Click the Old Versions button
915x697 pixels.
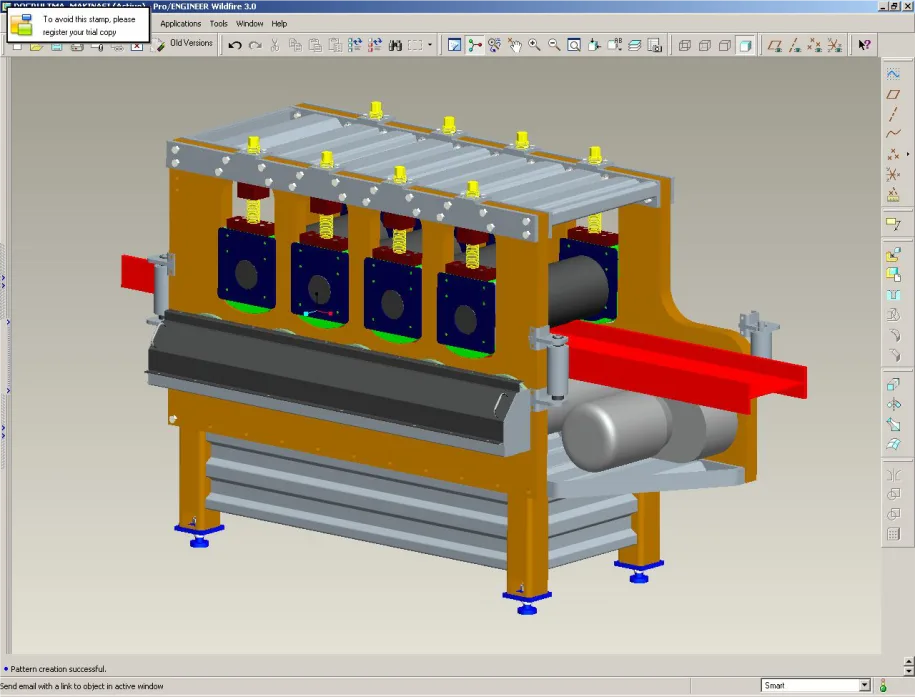tap(184, 44)
